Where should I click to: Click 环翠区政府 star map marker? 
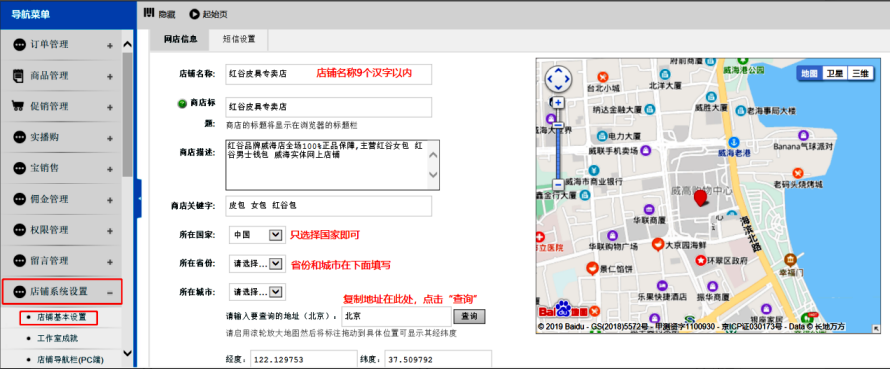click(701, 261)
